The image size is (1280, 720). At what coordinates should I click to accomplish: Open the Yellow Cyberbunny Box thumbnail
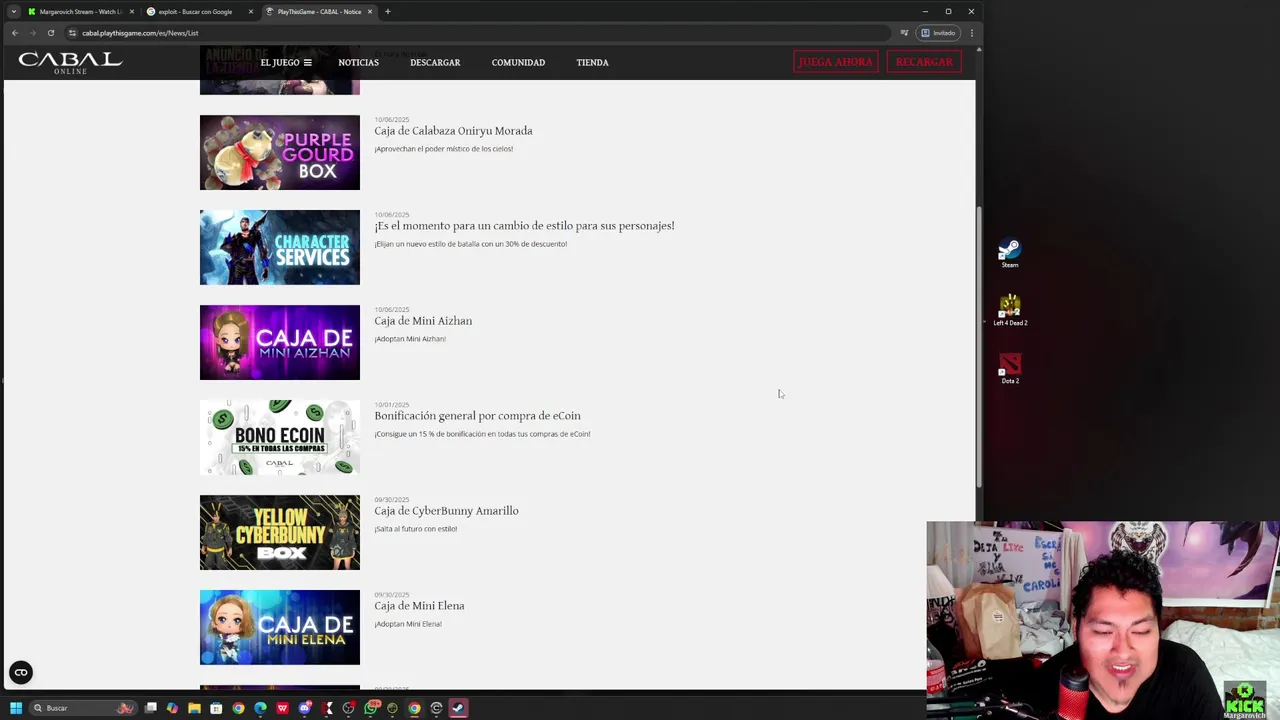point(279,532)
